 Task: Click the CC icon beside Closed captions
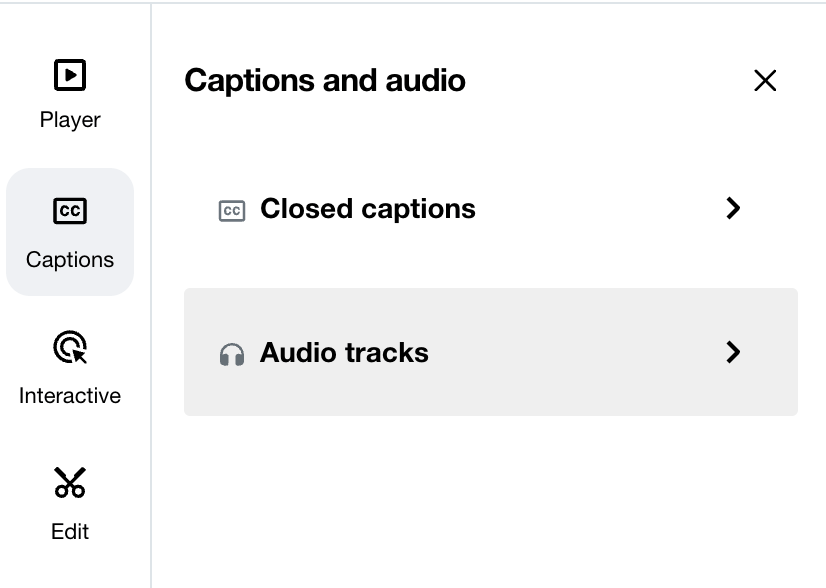pyautogui.click(x=231, y=209)
